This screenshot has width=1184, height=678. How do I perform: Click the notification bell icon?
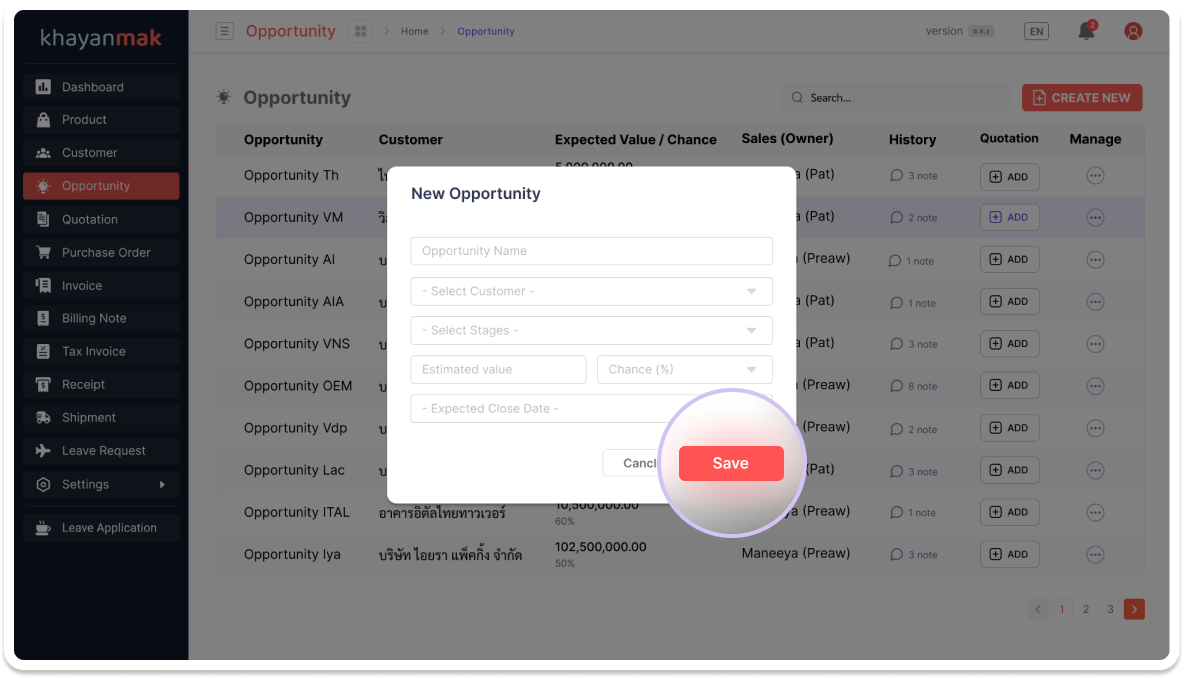coord(1086,31)
